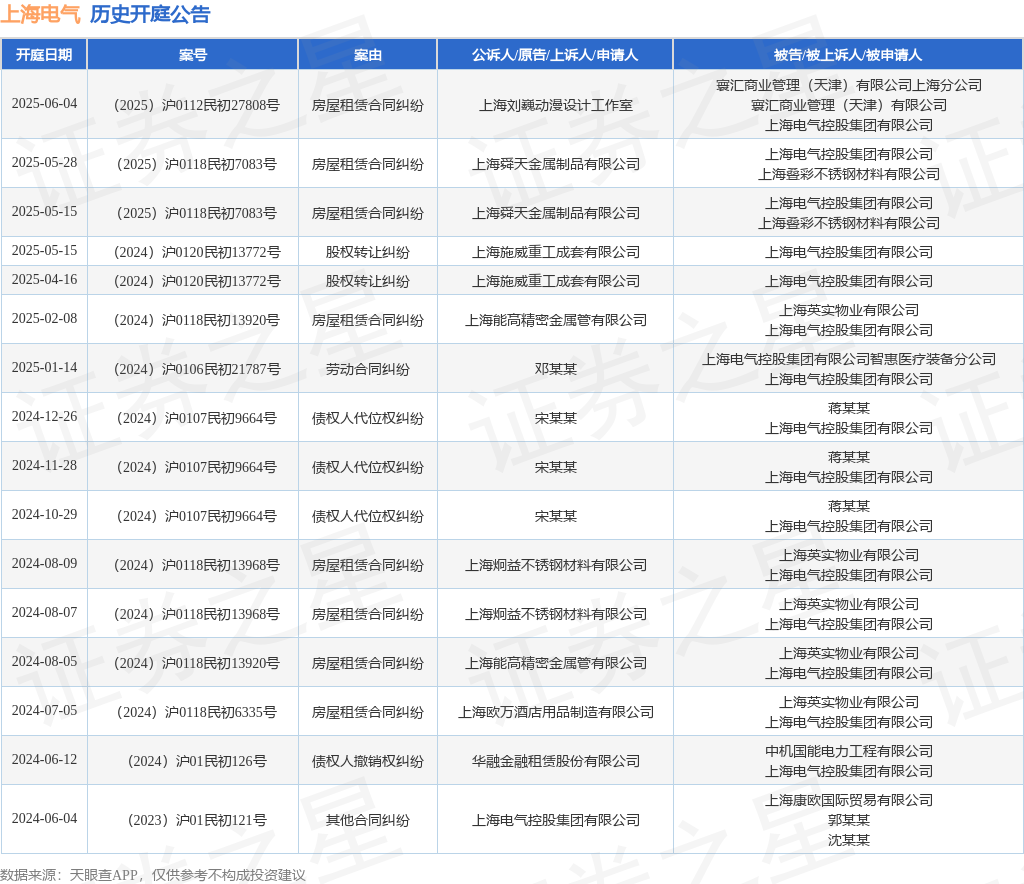This screenshot has height=884, width=1024.
Task: Click plaintiff 邓某某
Action: tap(556, 370)
